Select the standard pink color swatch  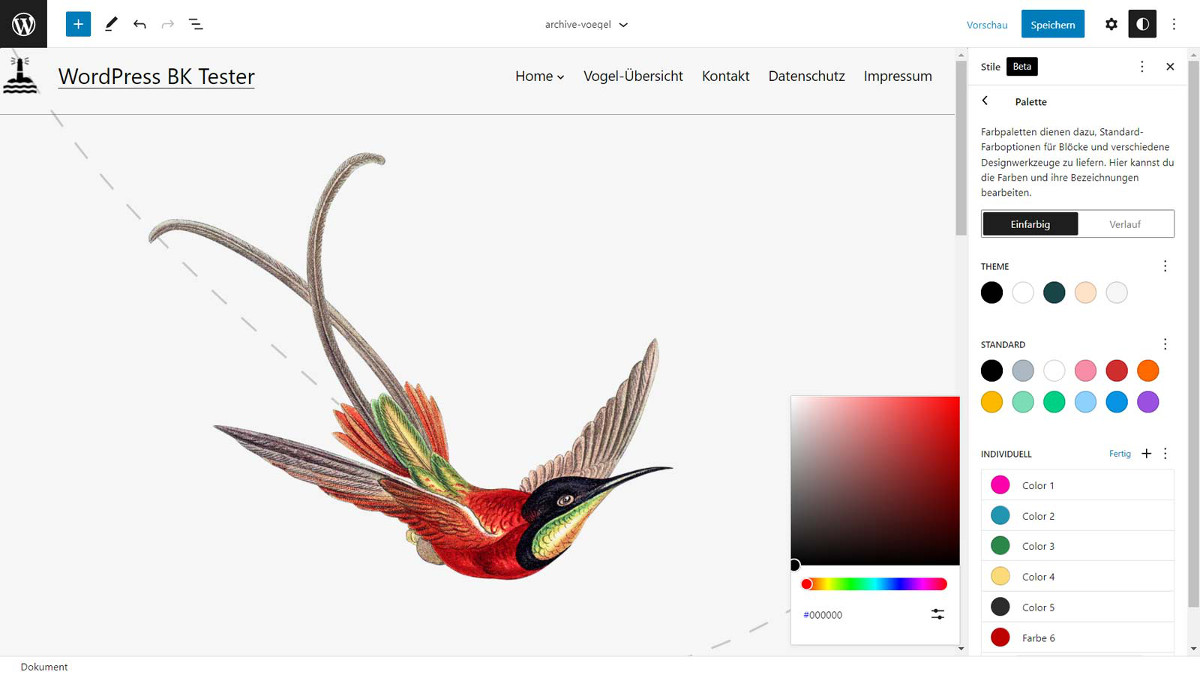[x=1086, y=371]
